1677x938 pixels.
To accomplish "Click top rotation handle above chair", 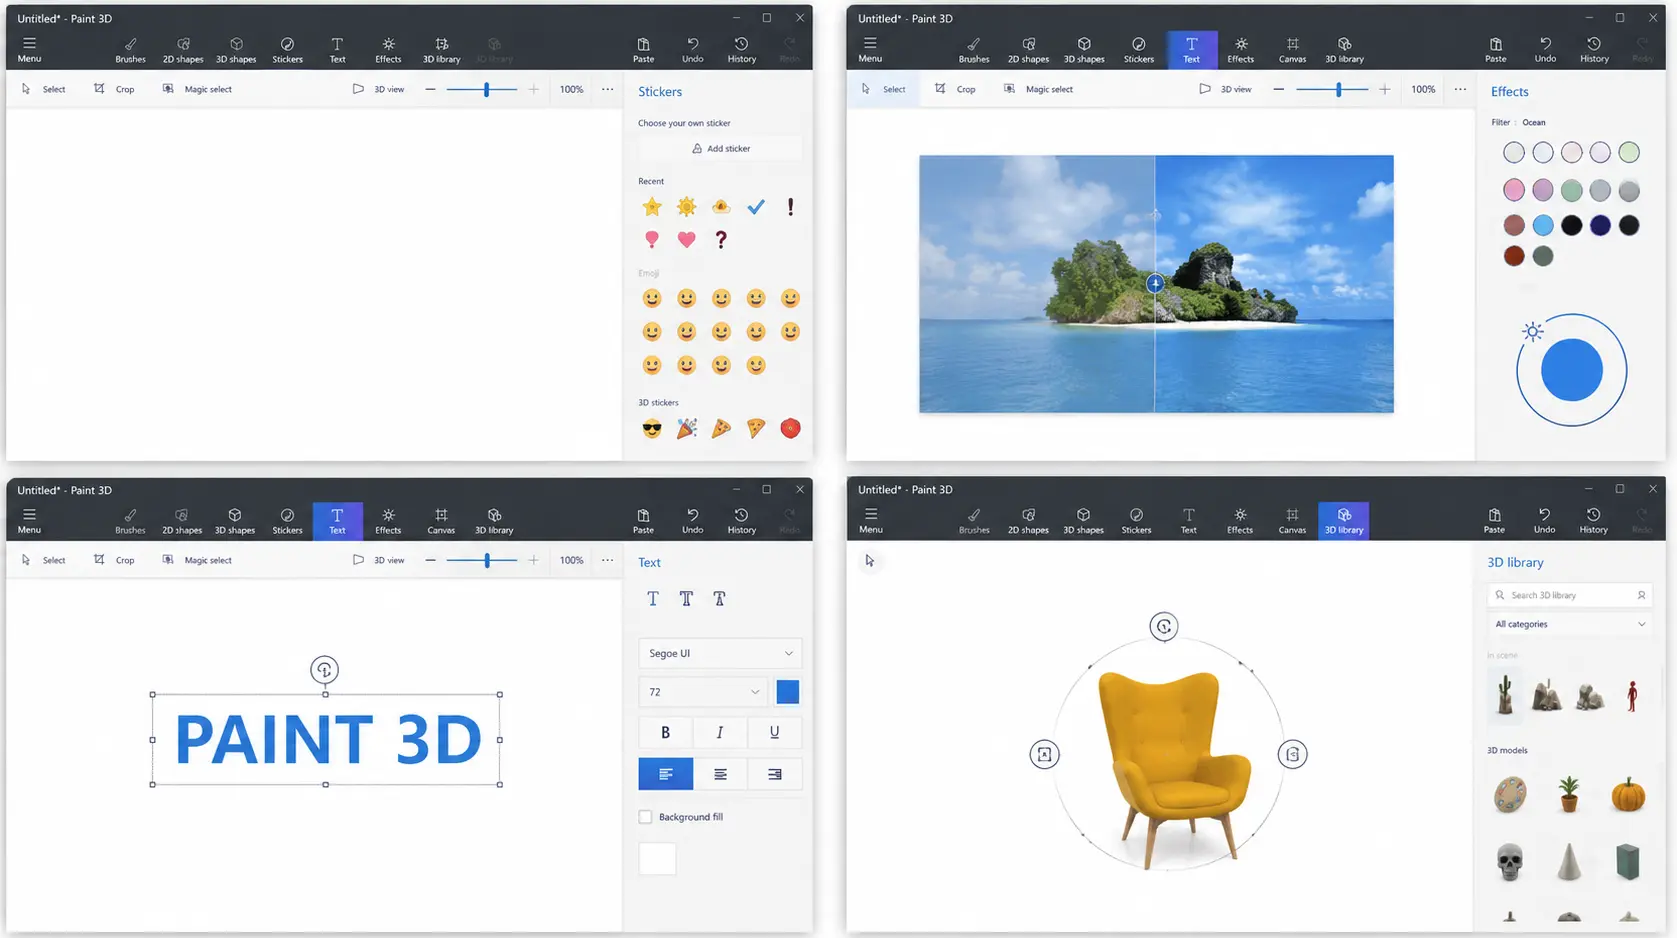I will (x=1164, y=627).
